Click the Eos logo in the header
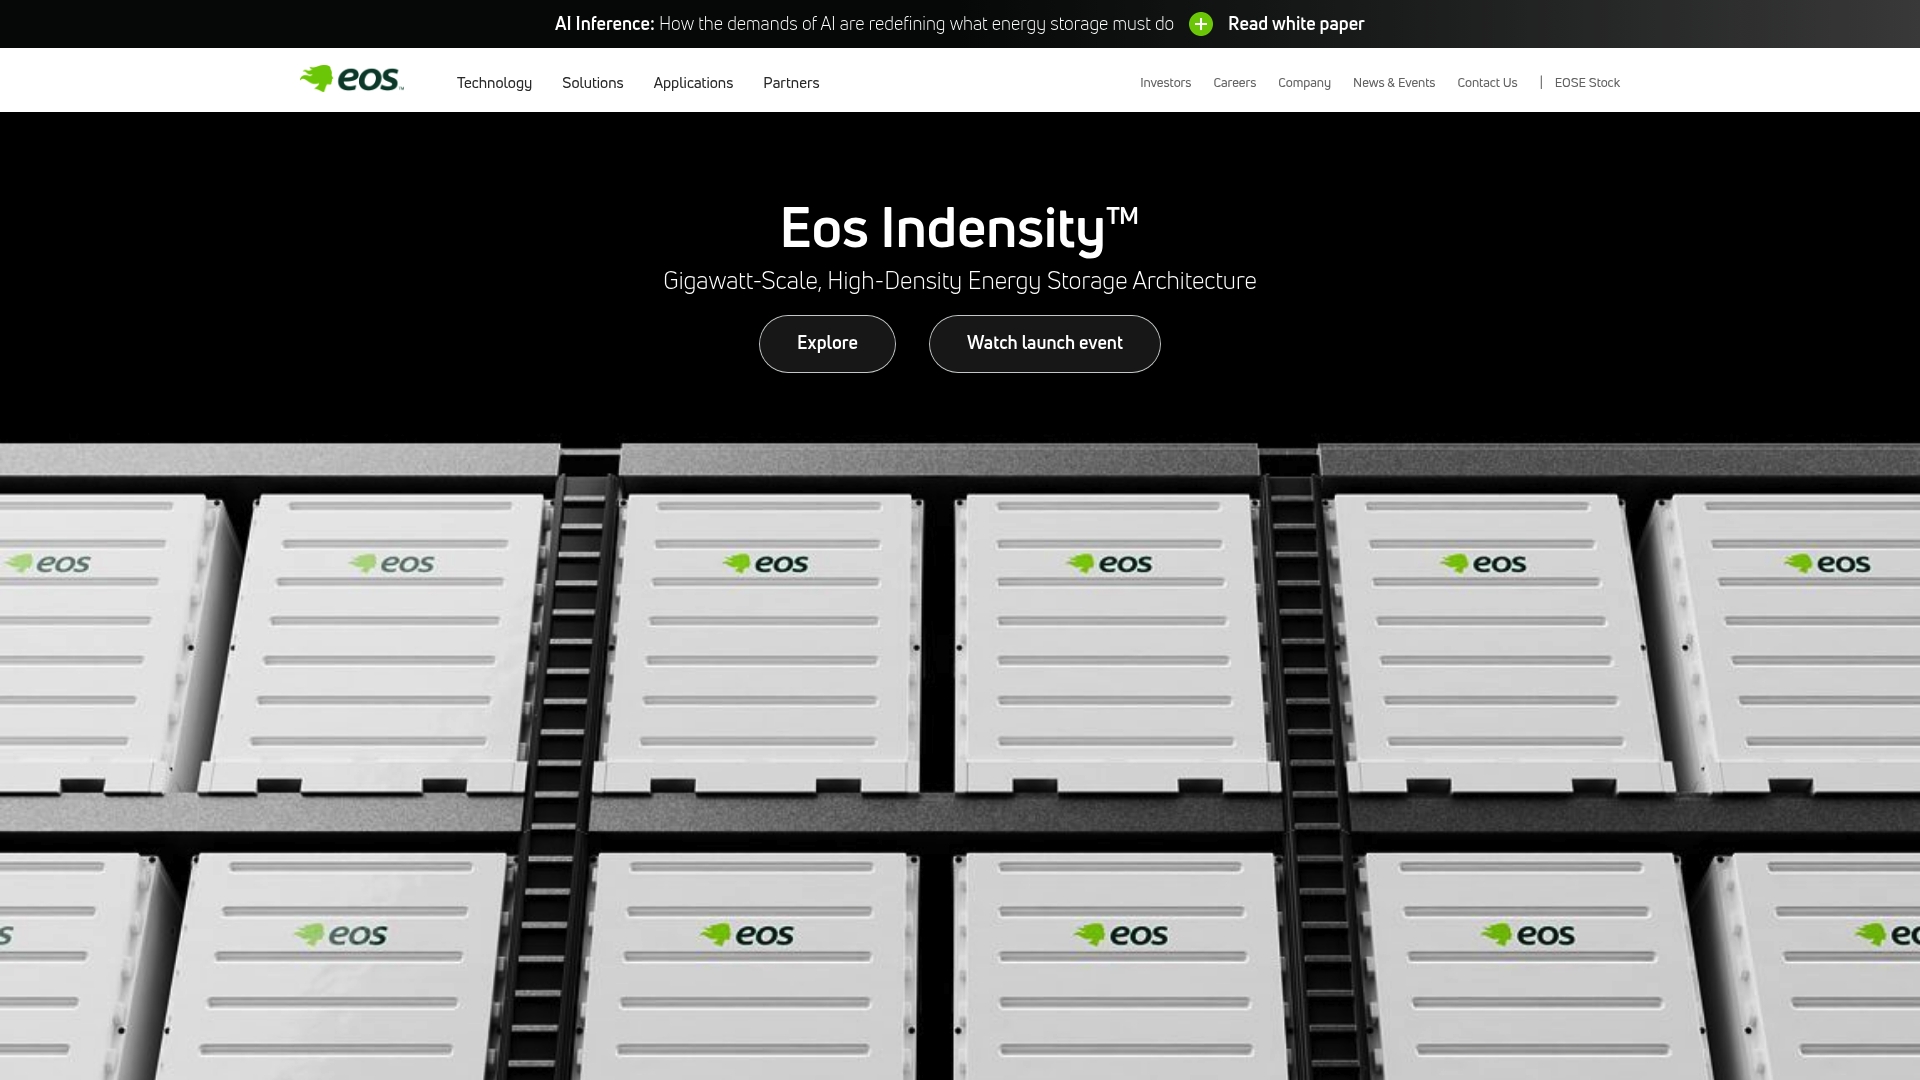This screenshot has height=1080, width=1920. tap(352, 79)
